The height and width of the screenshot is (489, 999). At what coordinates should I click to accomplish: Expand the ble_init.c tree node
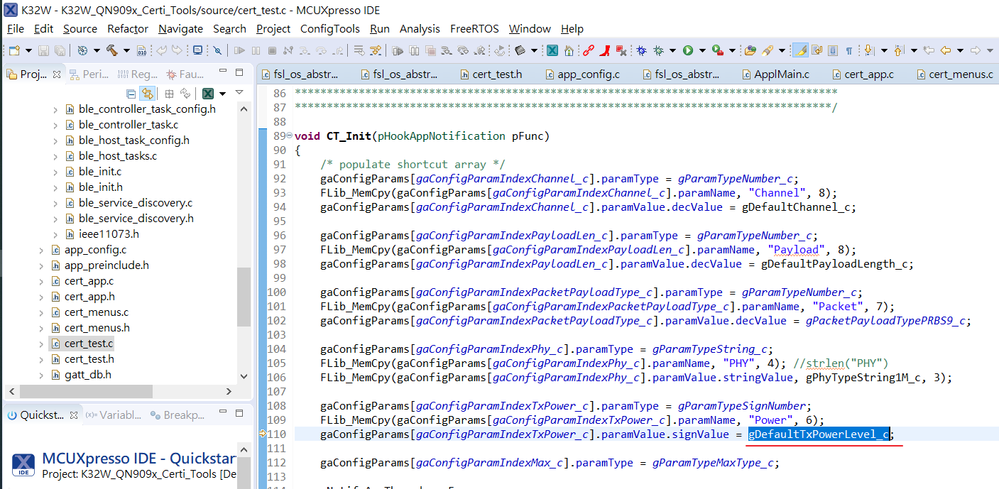pyautogui.click(x=56, y=171)
